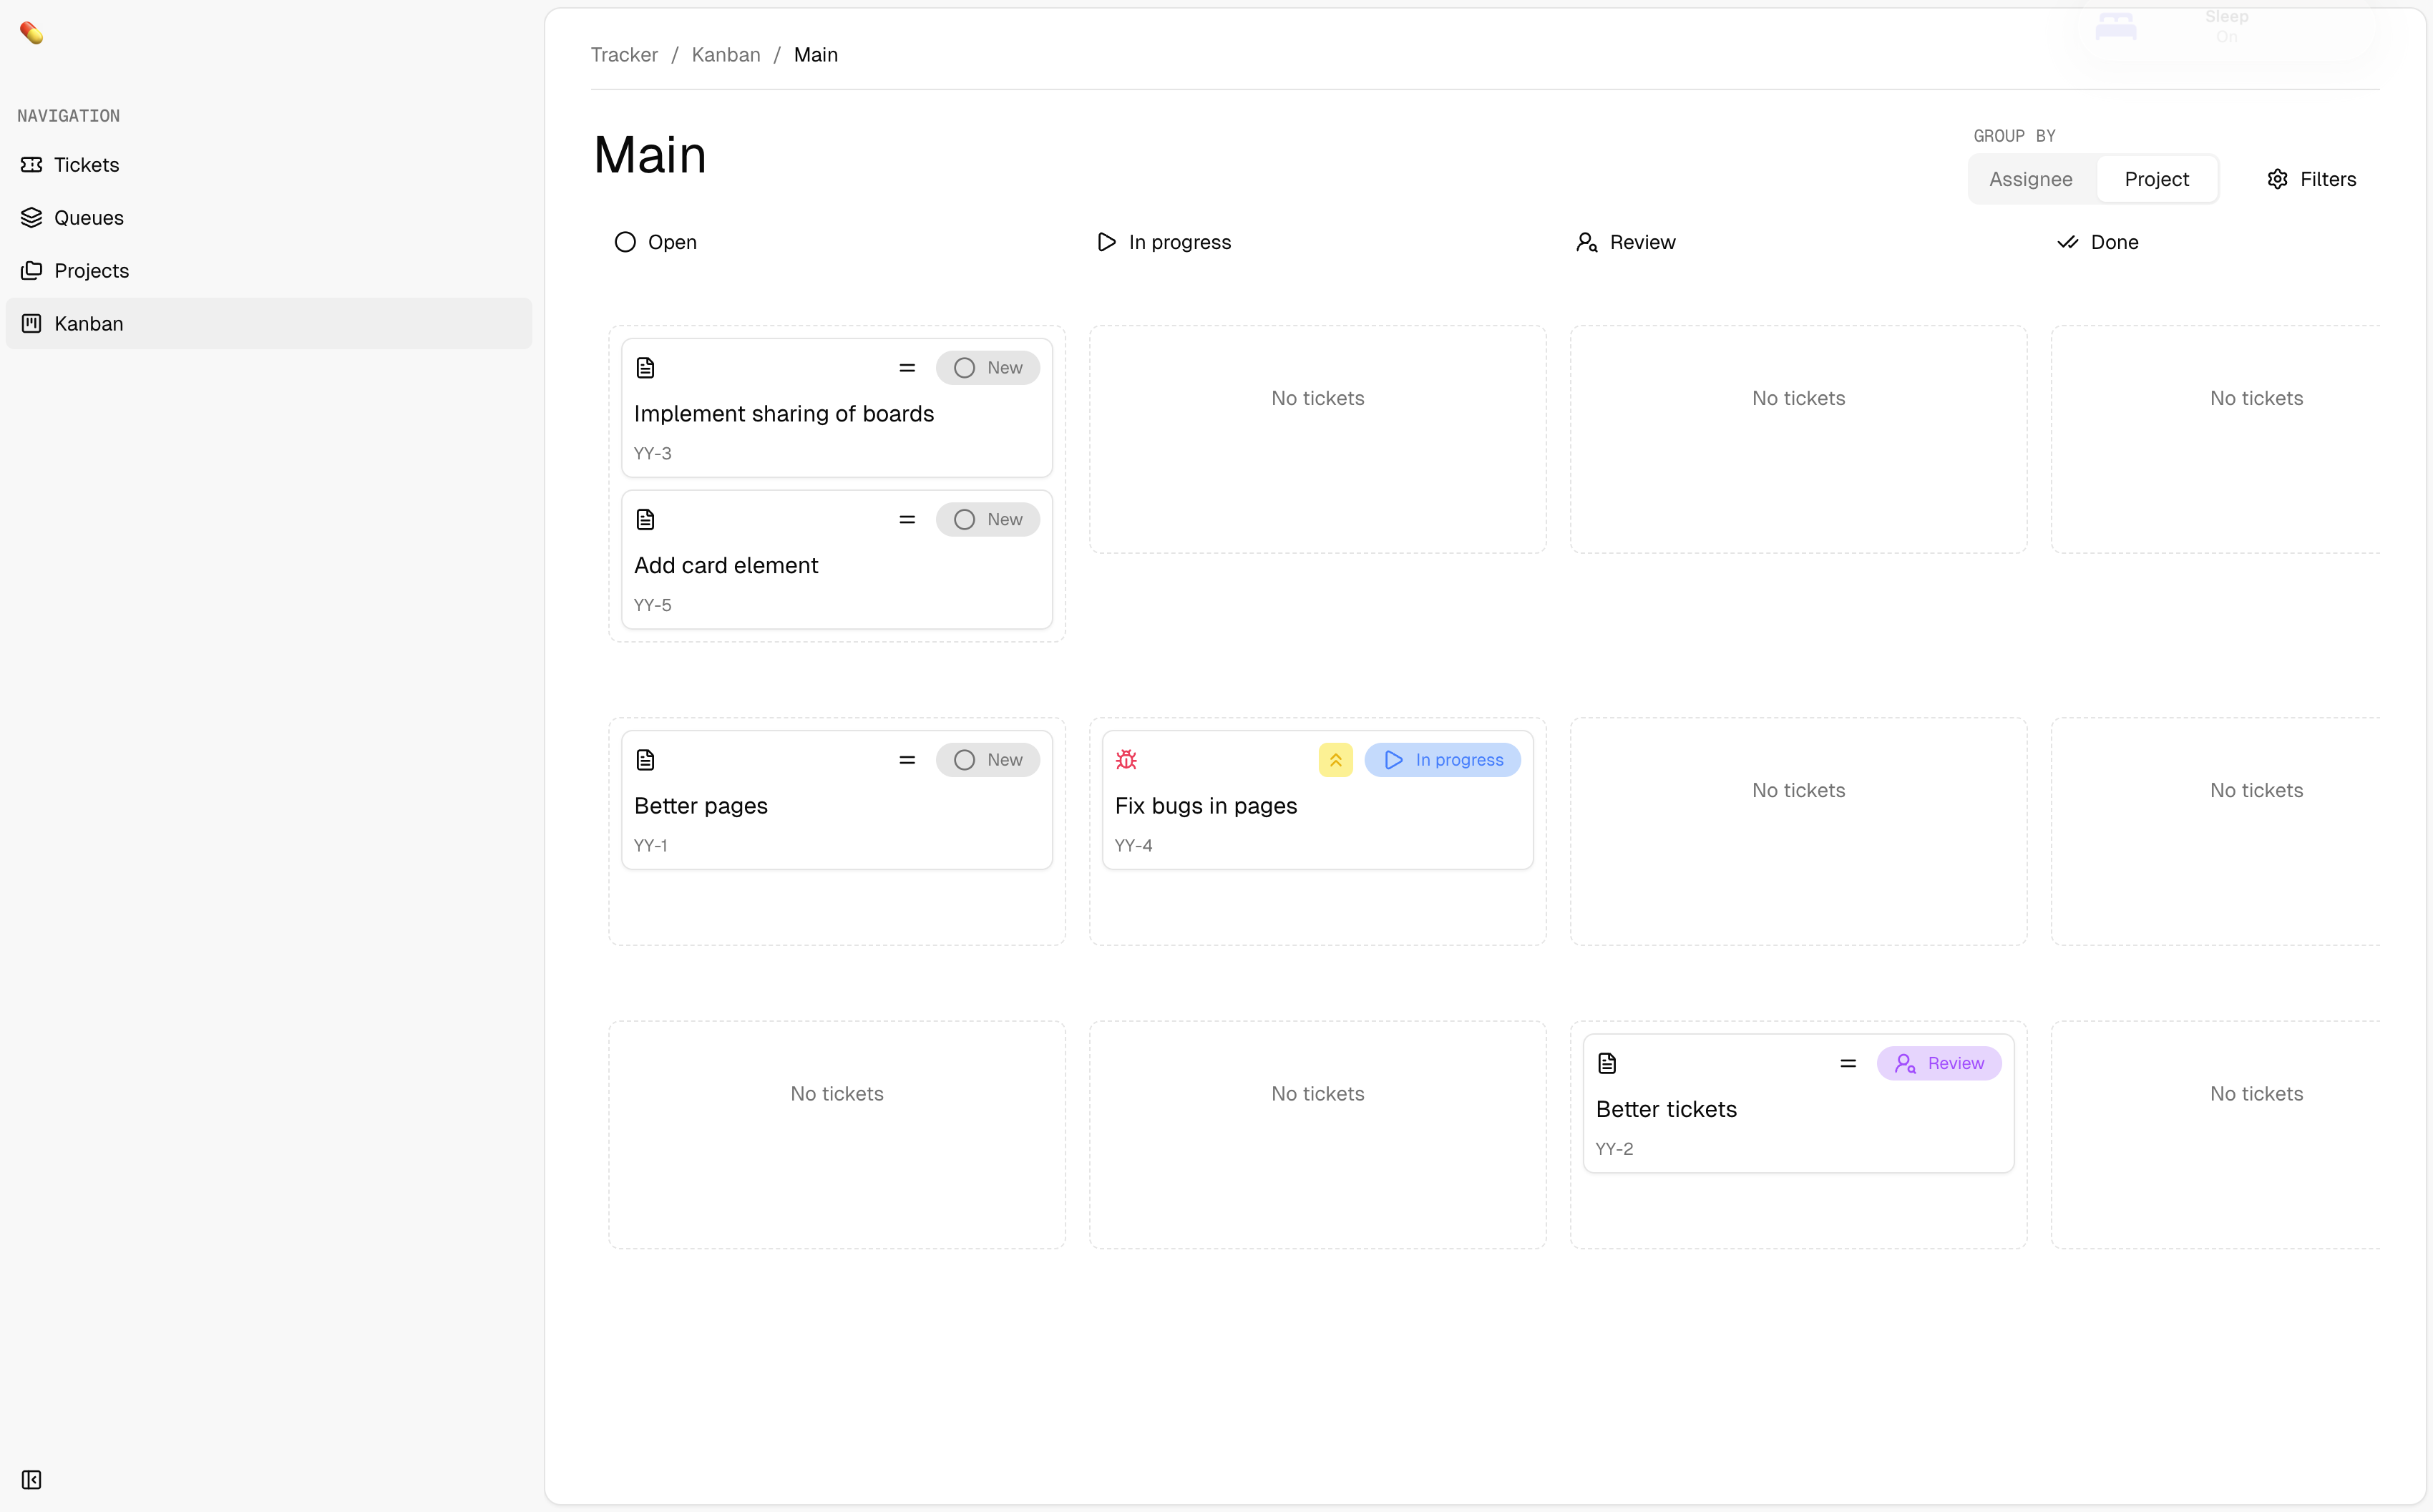This screenshot has height=1512, width=2433.
Task: Switch group by to Assignee
Action: coord(2030,179)
